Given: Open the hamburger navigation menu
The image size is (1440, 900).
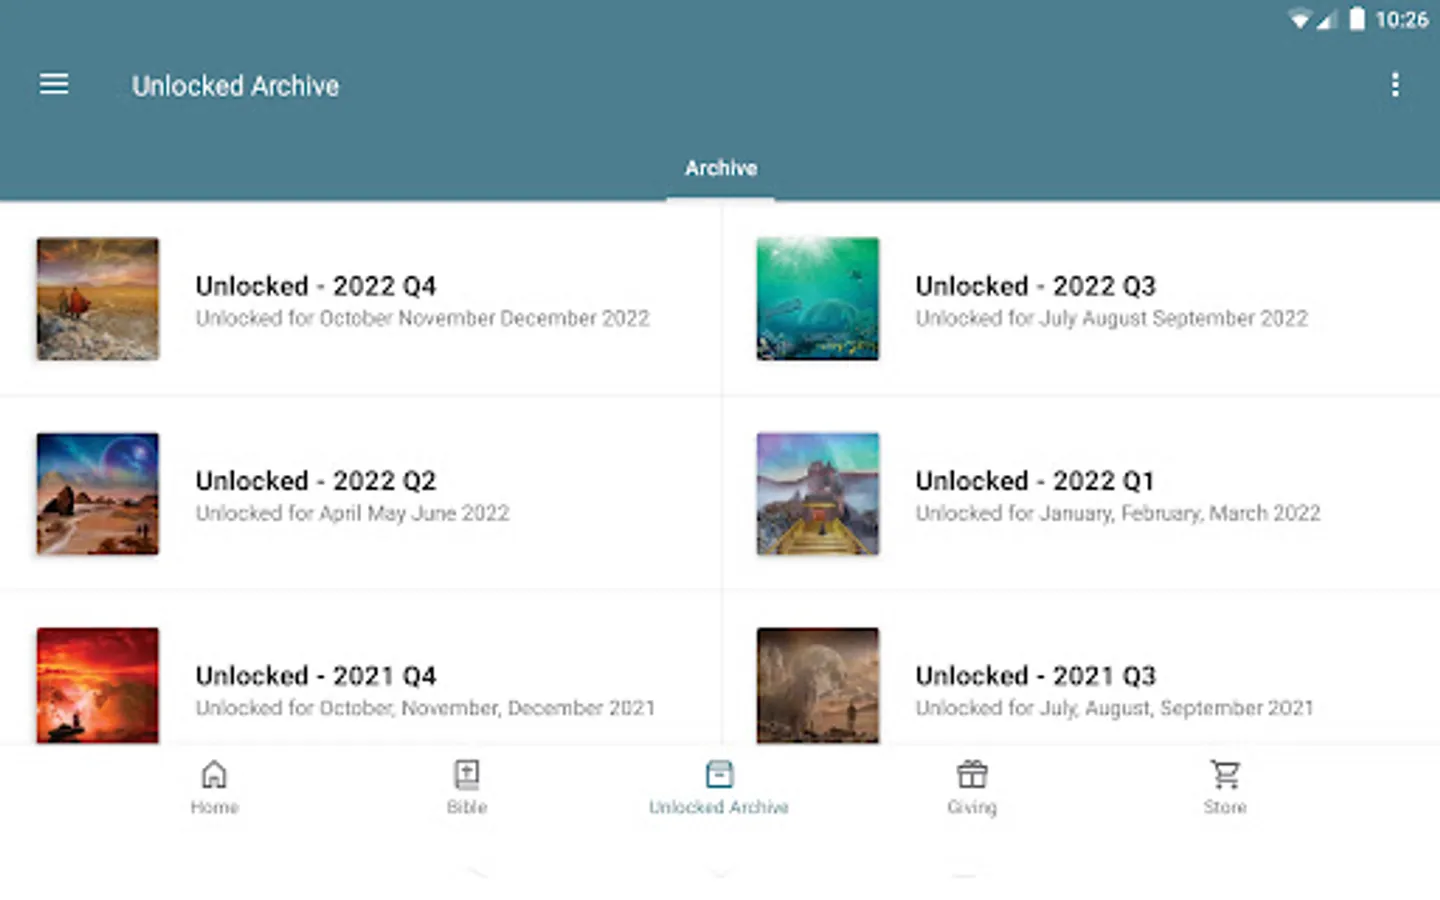Looking at the screenshot, I should coord(54,85).
